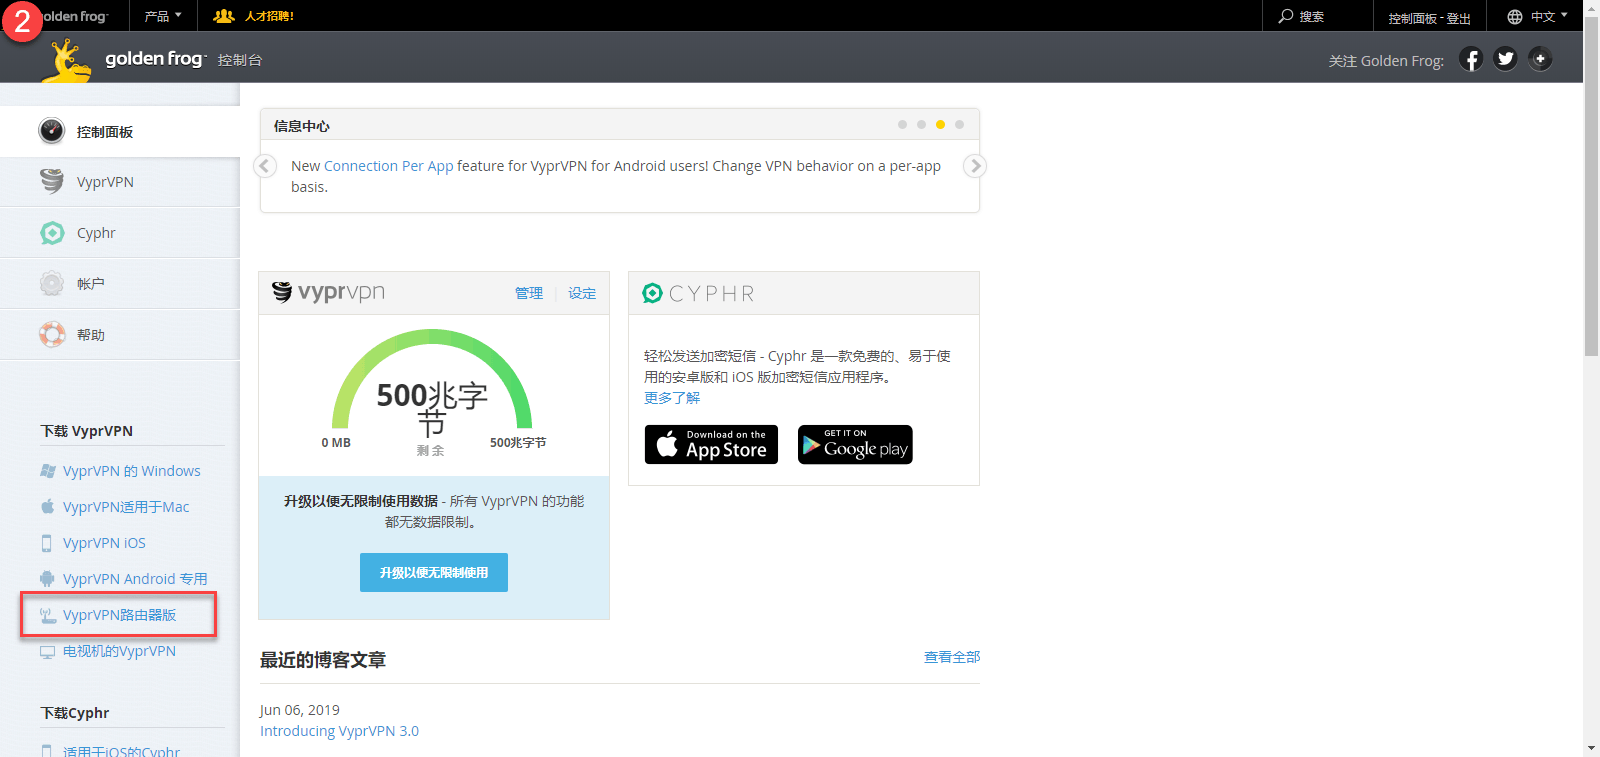Open Golden Frog Twitter icon
Image resolution: width=1600 pixels, height=757 pixels.
[x=1505, y=59]
